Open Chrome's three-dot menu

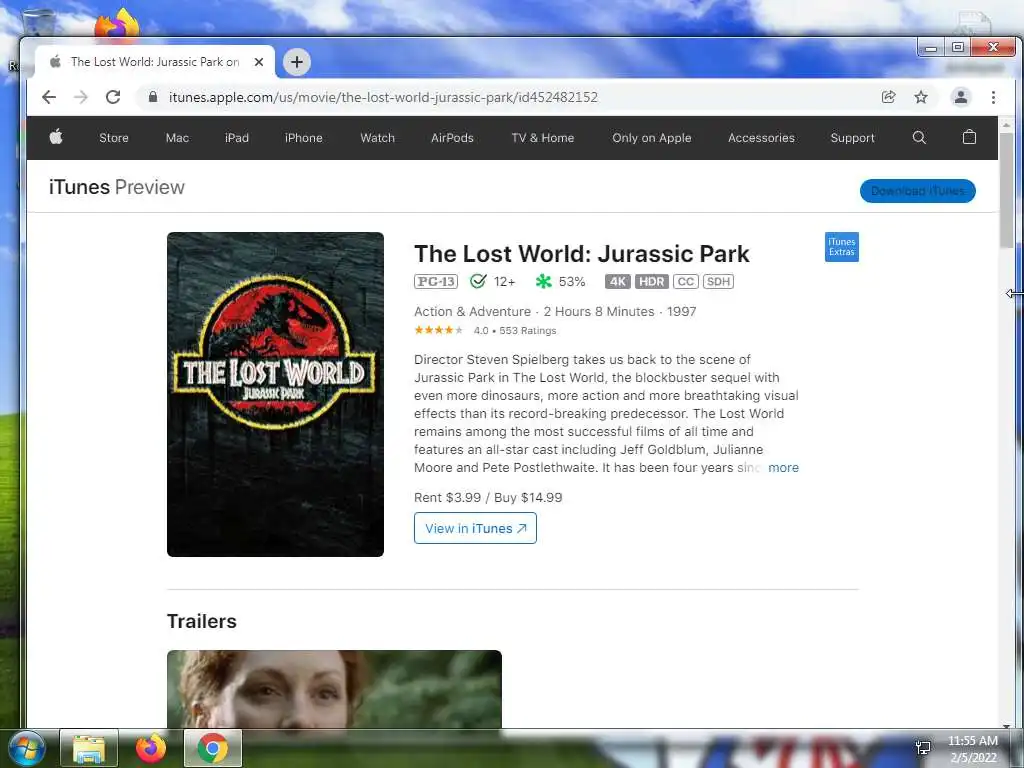[993, 97]
